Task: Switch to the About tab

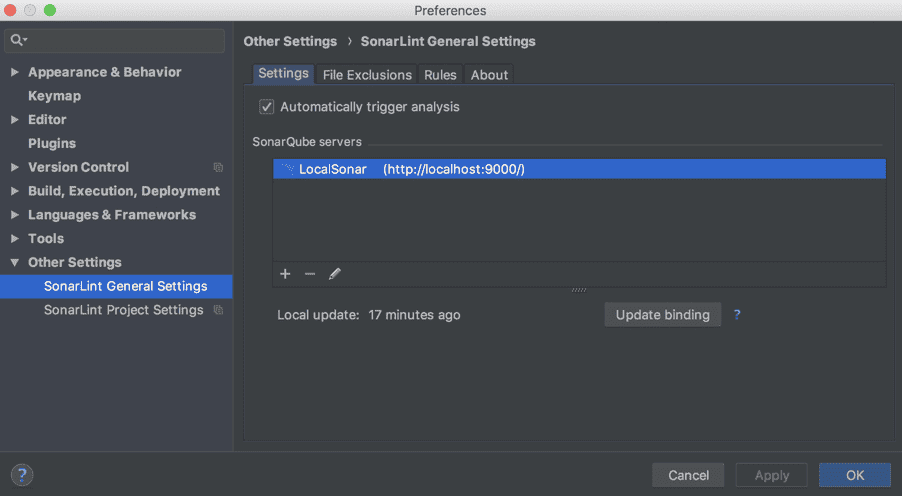Action: 489,75
